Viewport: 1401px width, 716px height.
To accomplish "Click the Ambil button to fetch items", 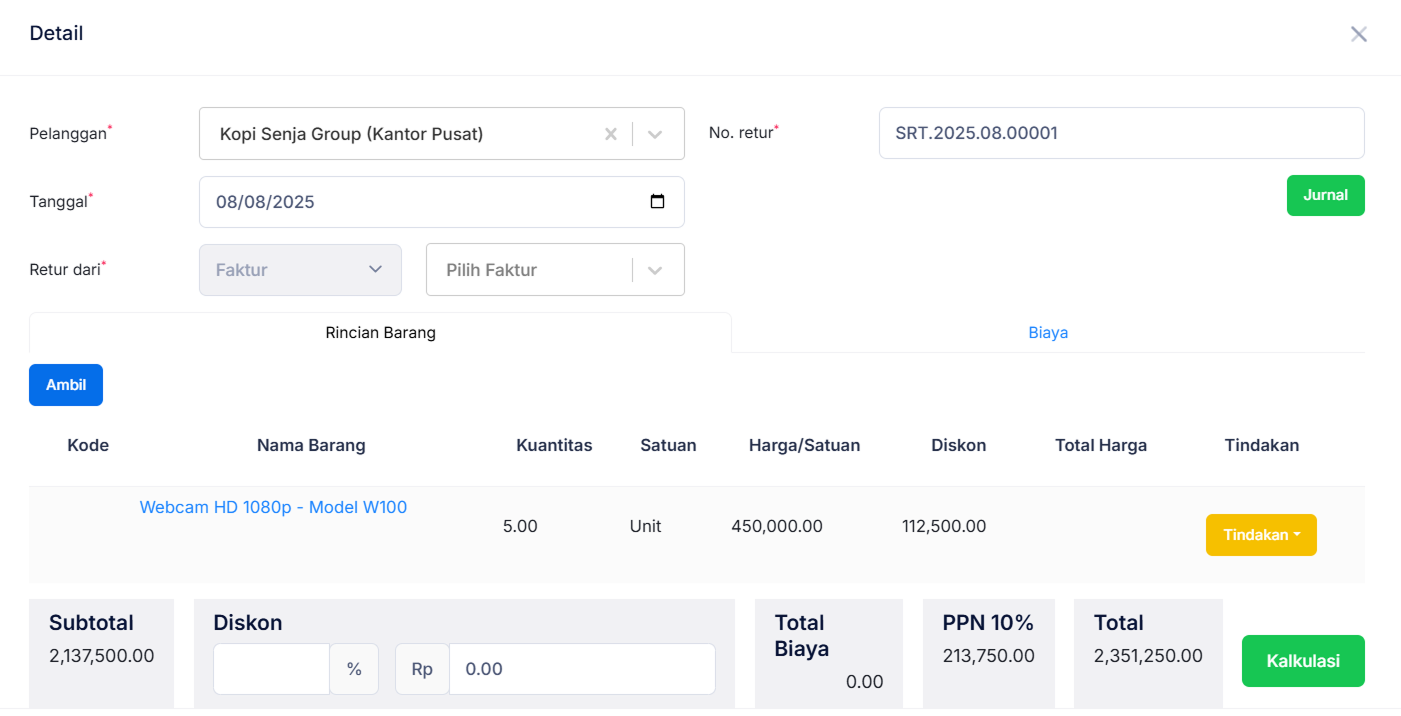I will (65, 384).
